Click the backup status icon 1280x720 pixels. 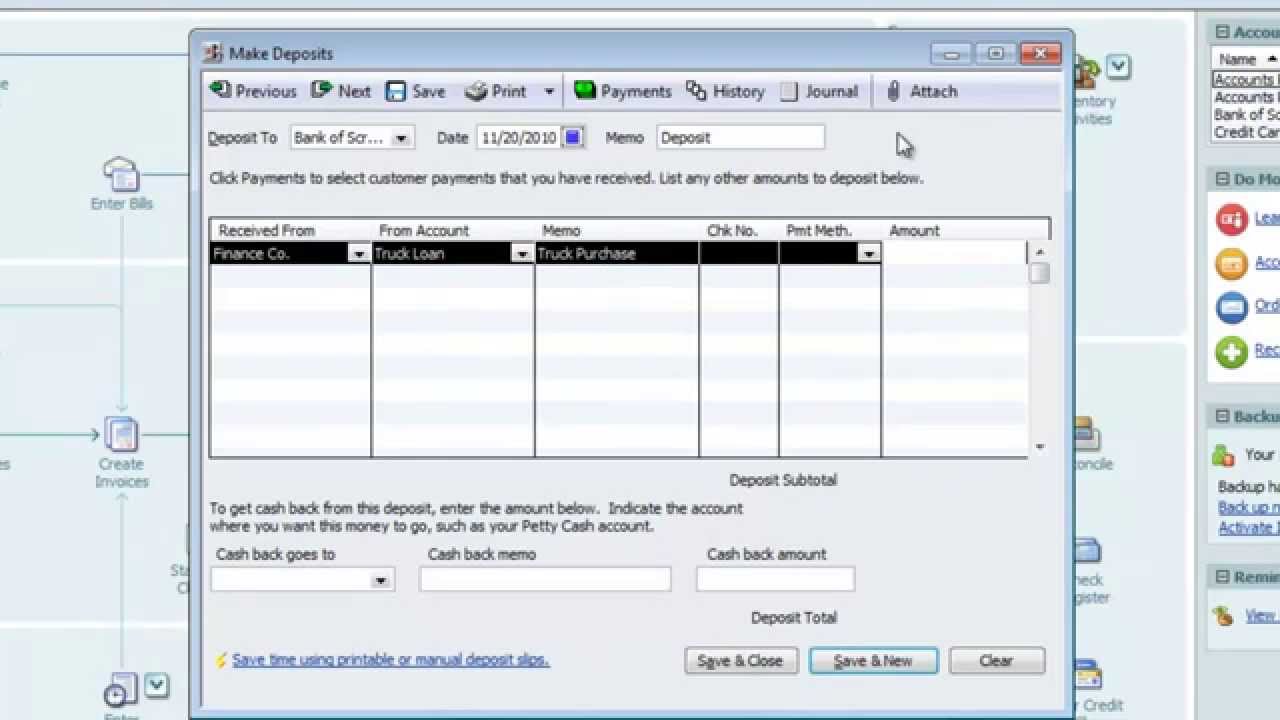[1223, 456]
